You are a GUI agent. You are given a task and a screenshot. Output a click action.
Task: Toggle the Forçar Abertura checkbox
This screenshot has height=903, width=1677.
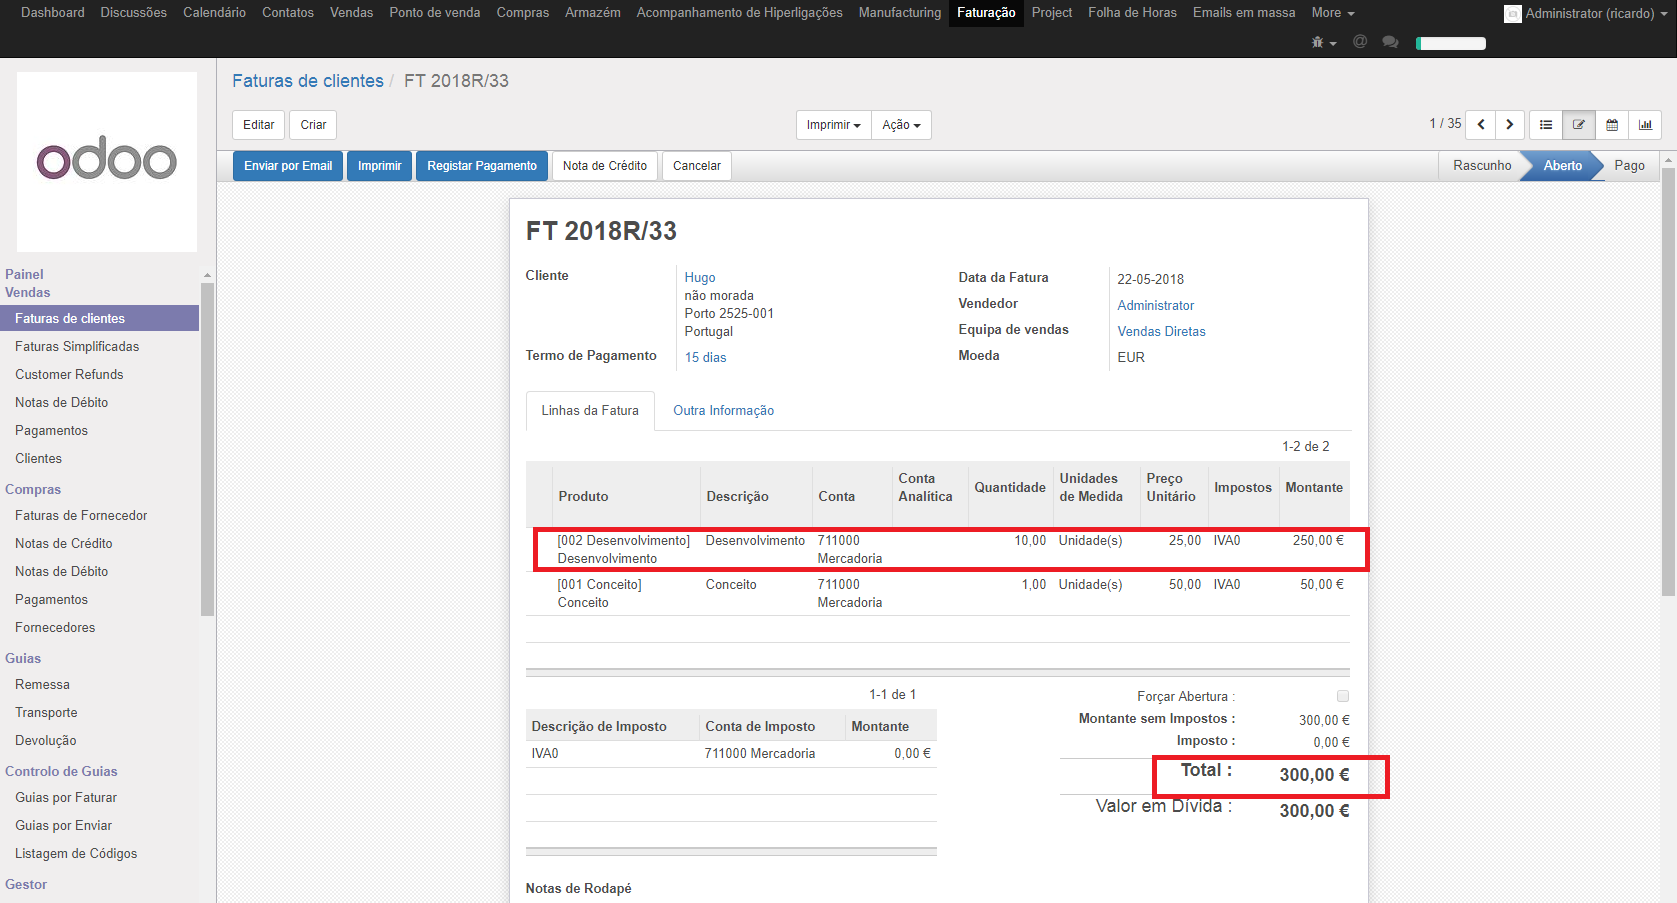1343,696
